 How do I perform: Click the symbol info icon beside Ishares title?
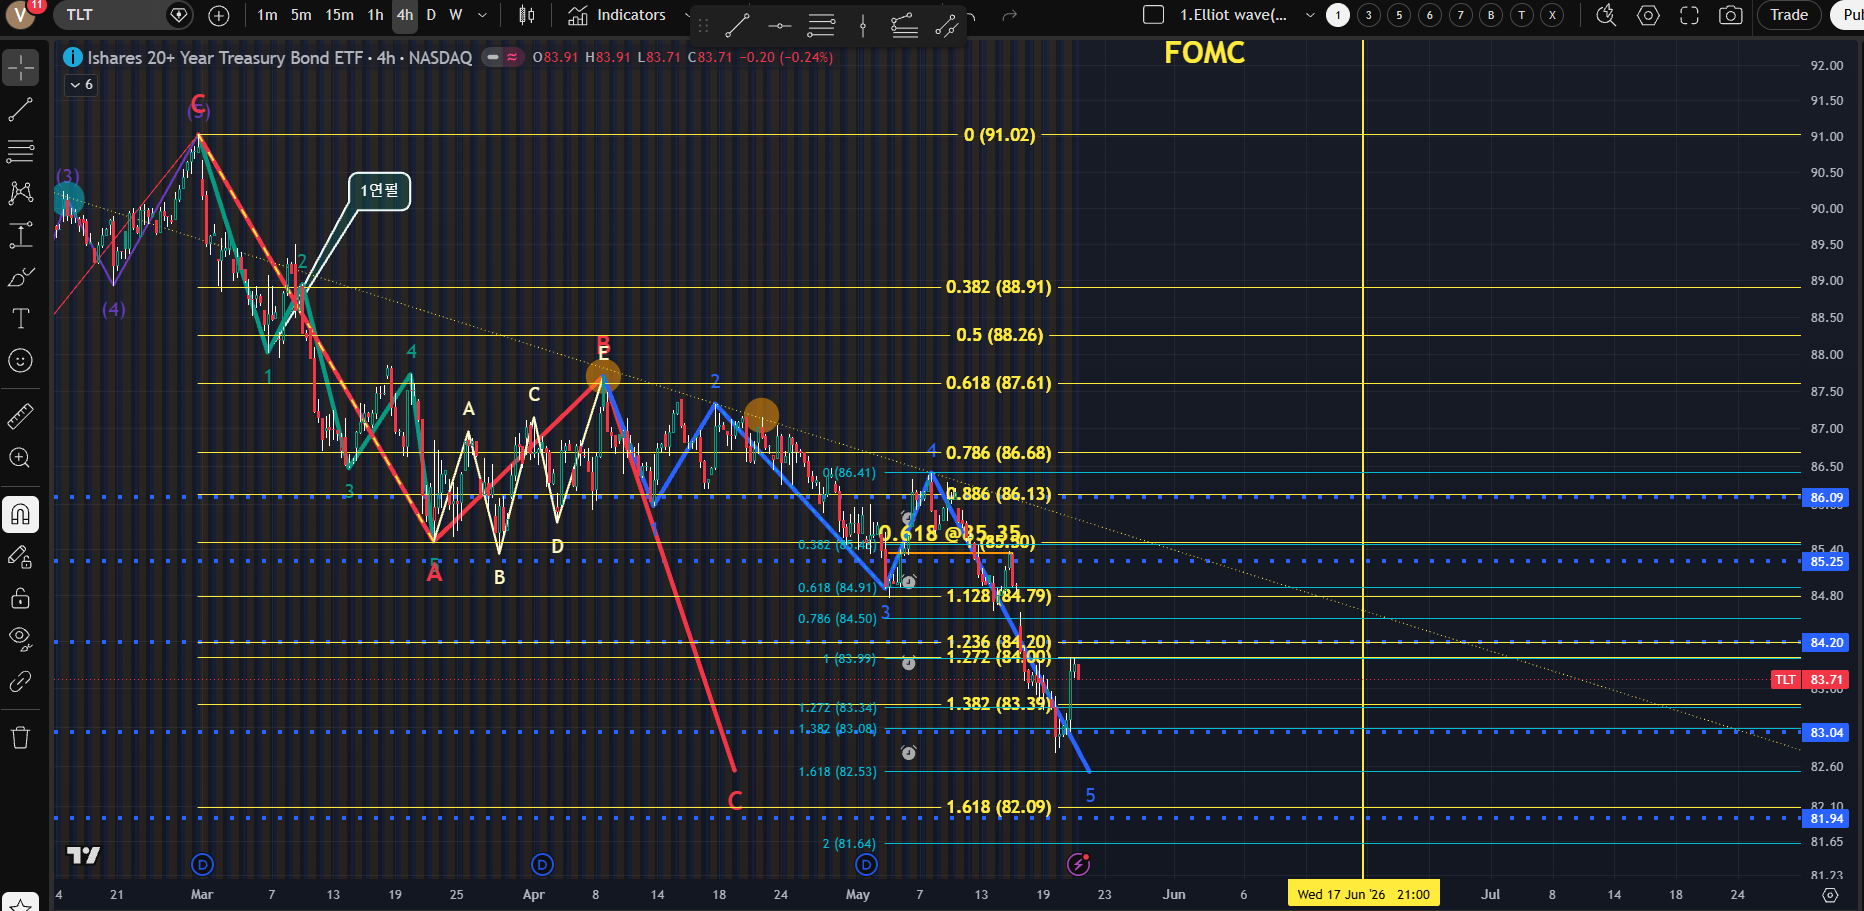[73, 57]
